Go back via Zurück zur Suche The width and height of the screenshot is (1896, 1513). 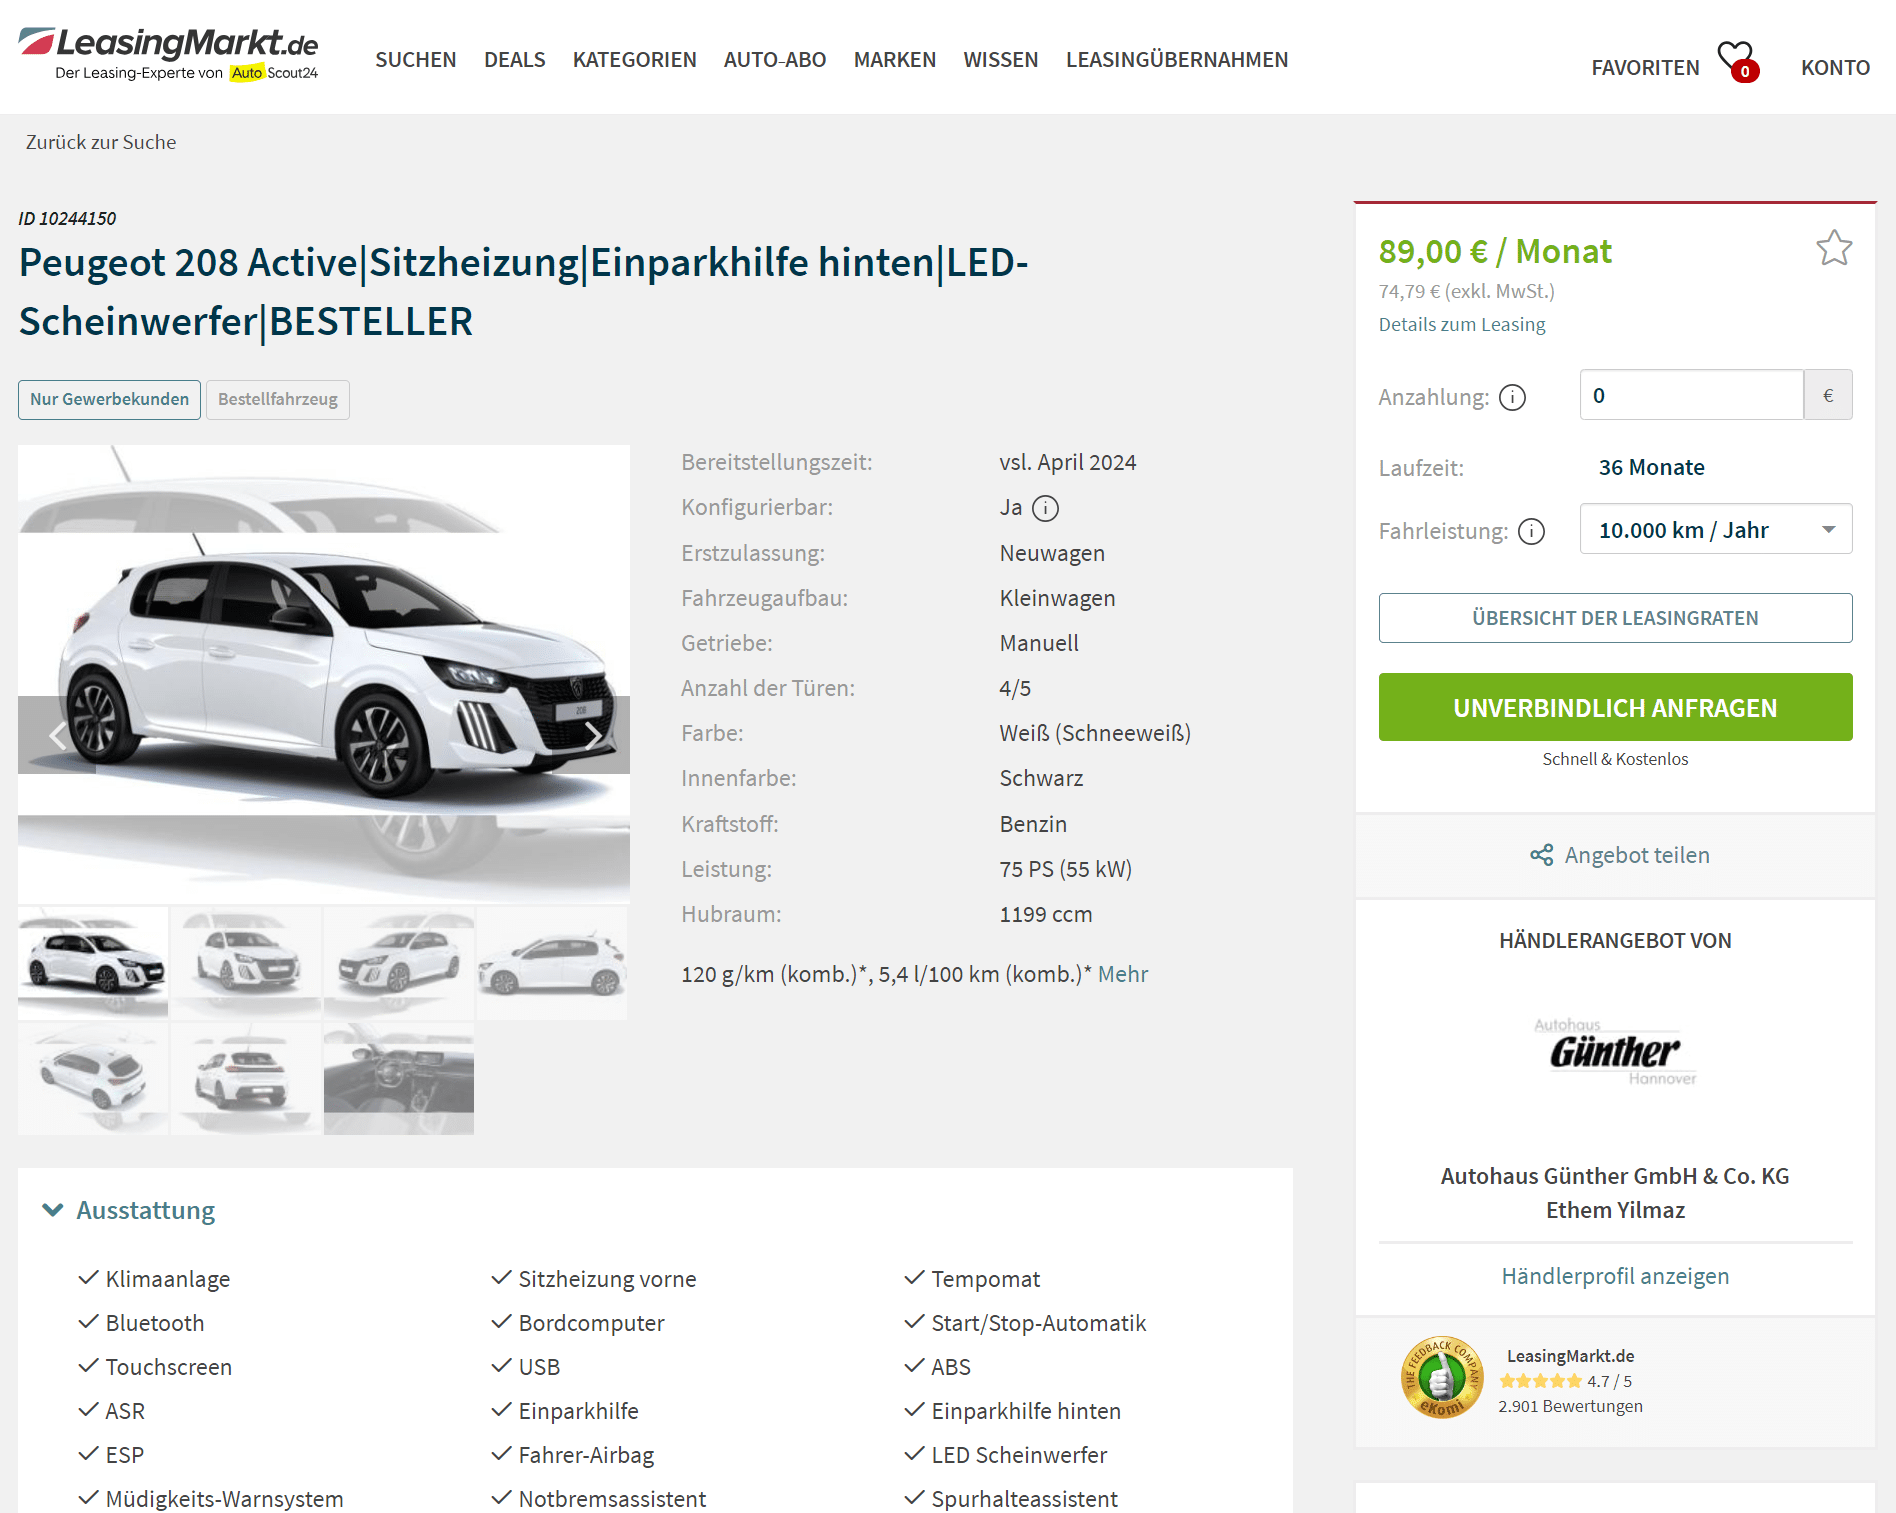[101, 142]
